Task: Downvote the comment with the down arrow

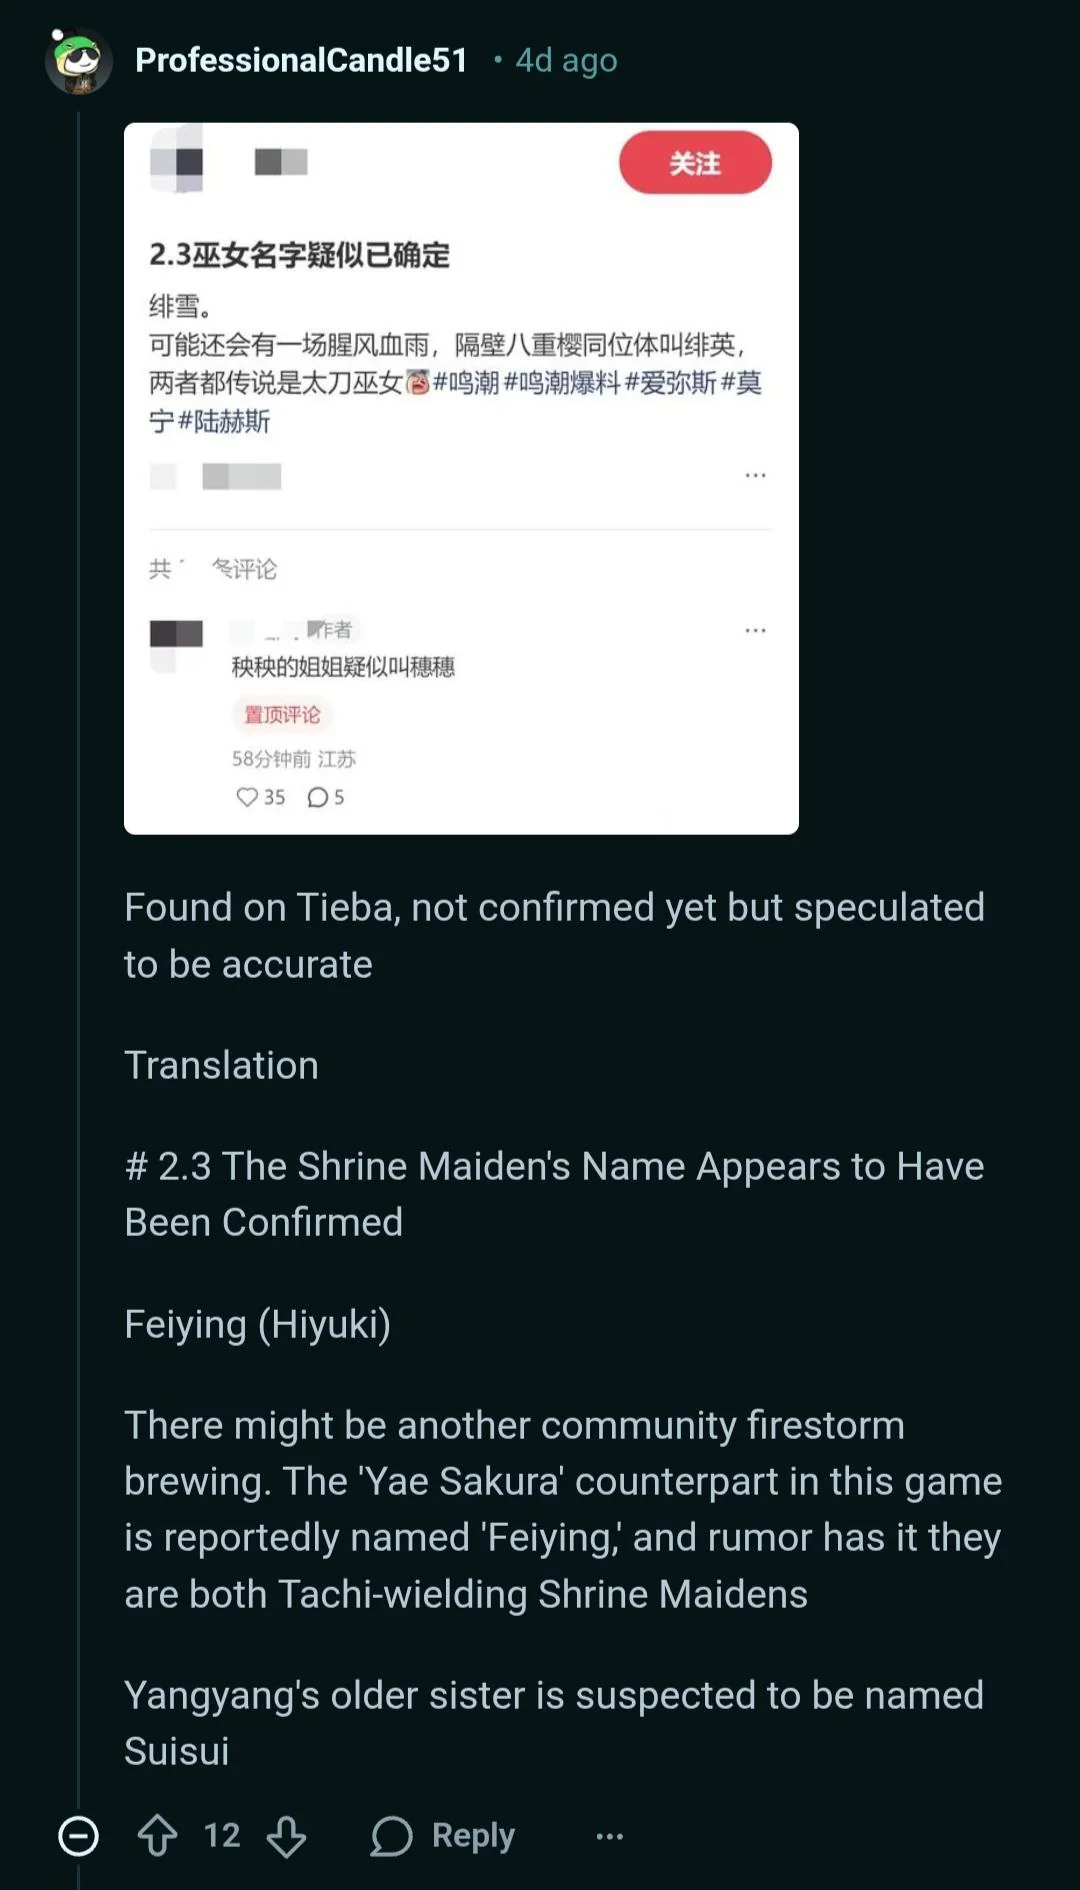Action: coord(286,1836)
